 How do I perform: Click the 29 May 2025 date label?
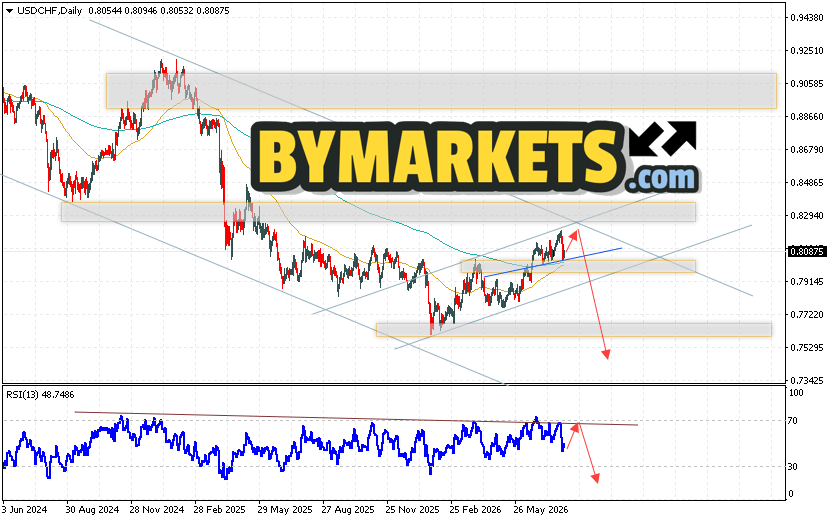(x=285, y=510)
